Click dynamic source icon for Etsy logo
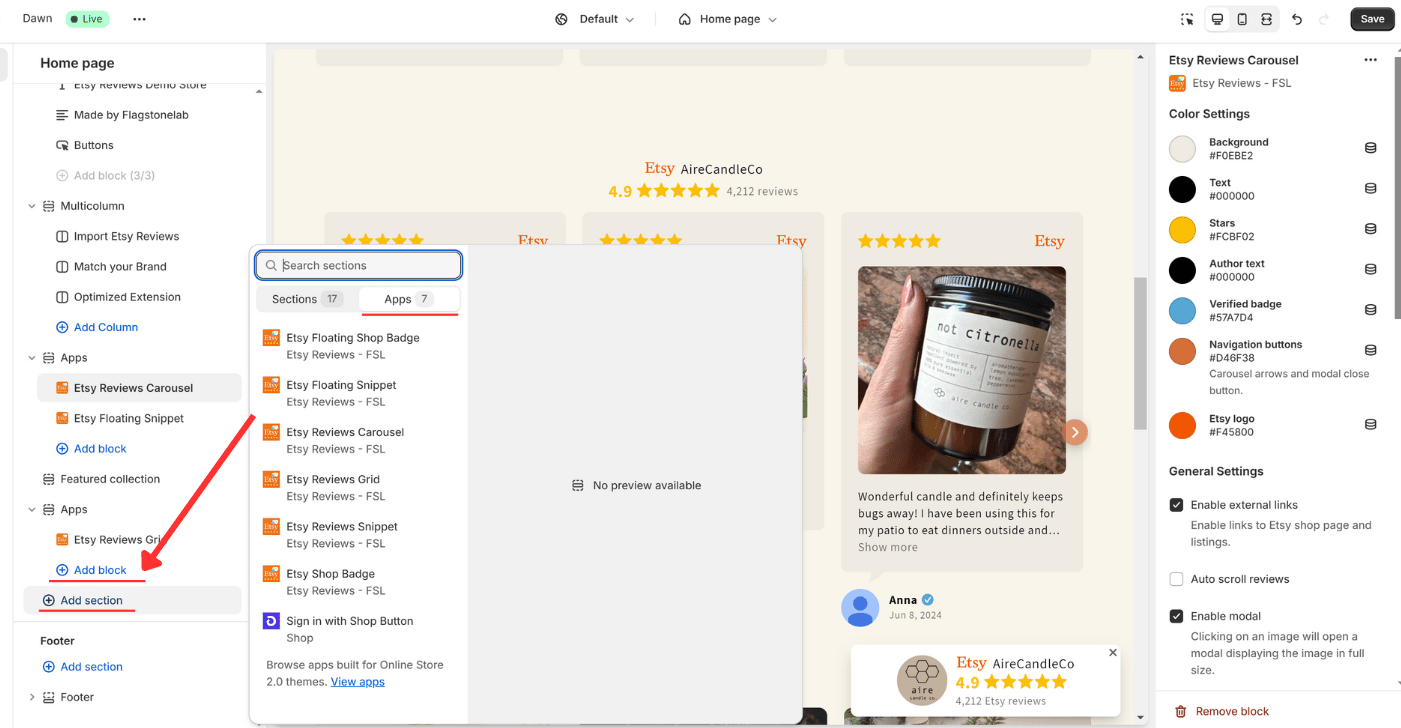 point(1370,424)
